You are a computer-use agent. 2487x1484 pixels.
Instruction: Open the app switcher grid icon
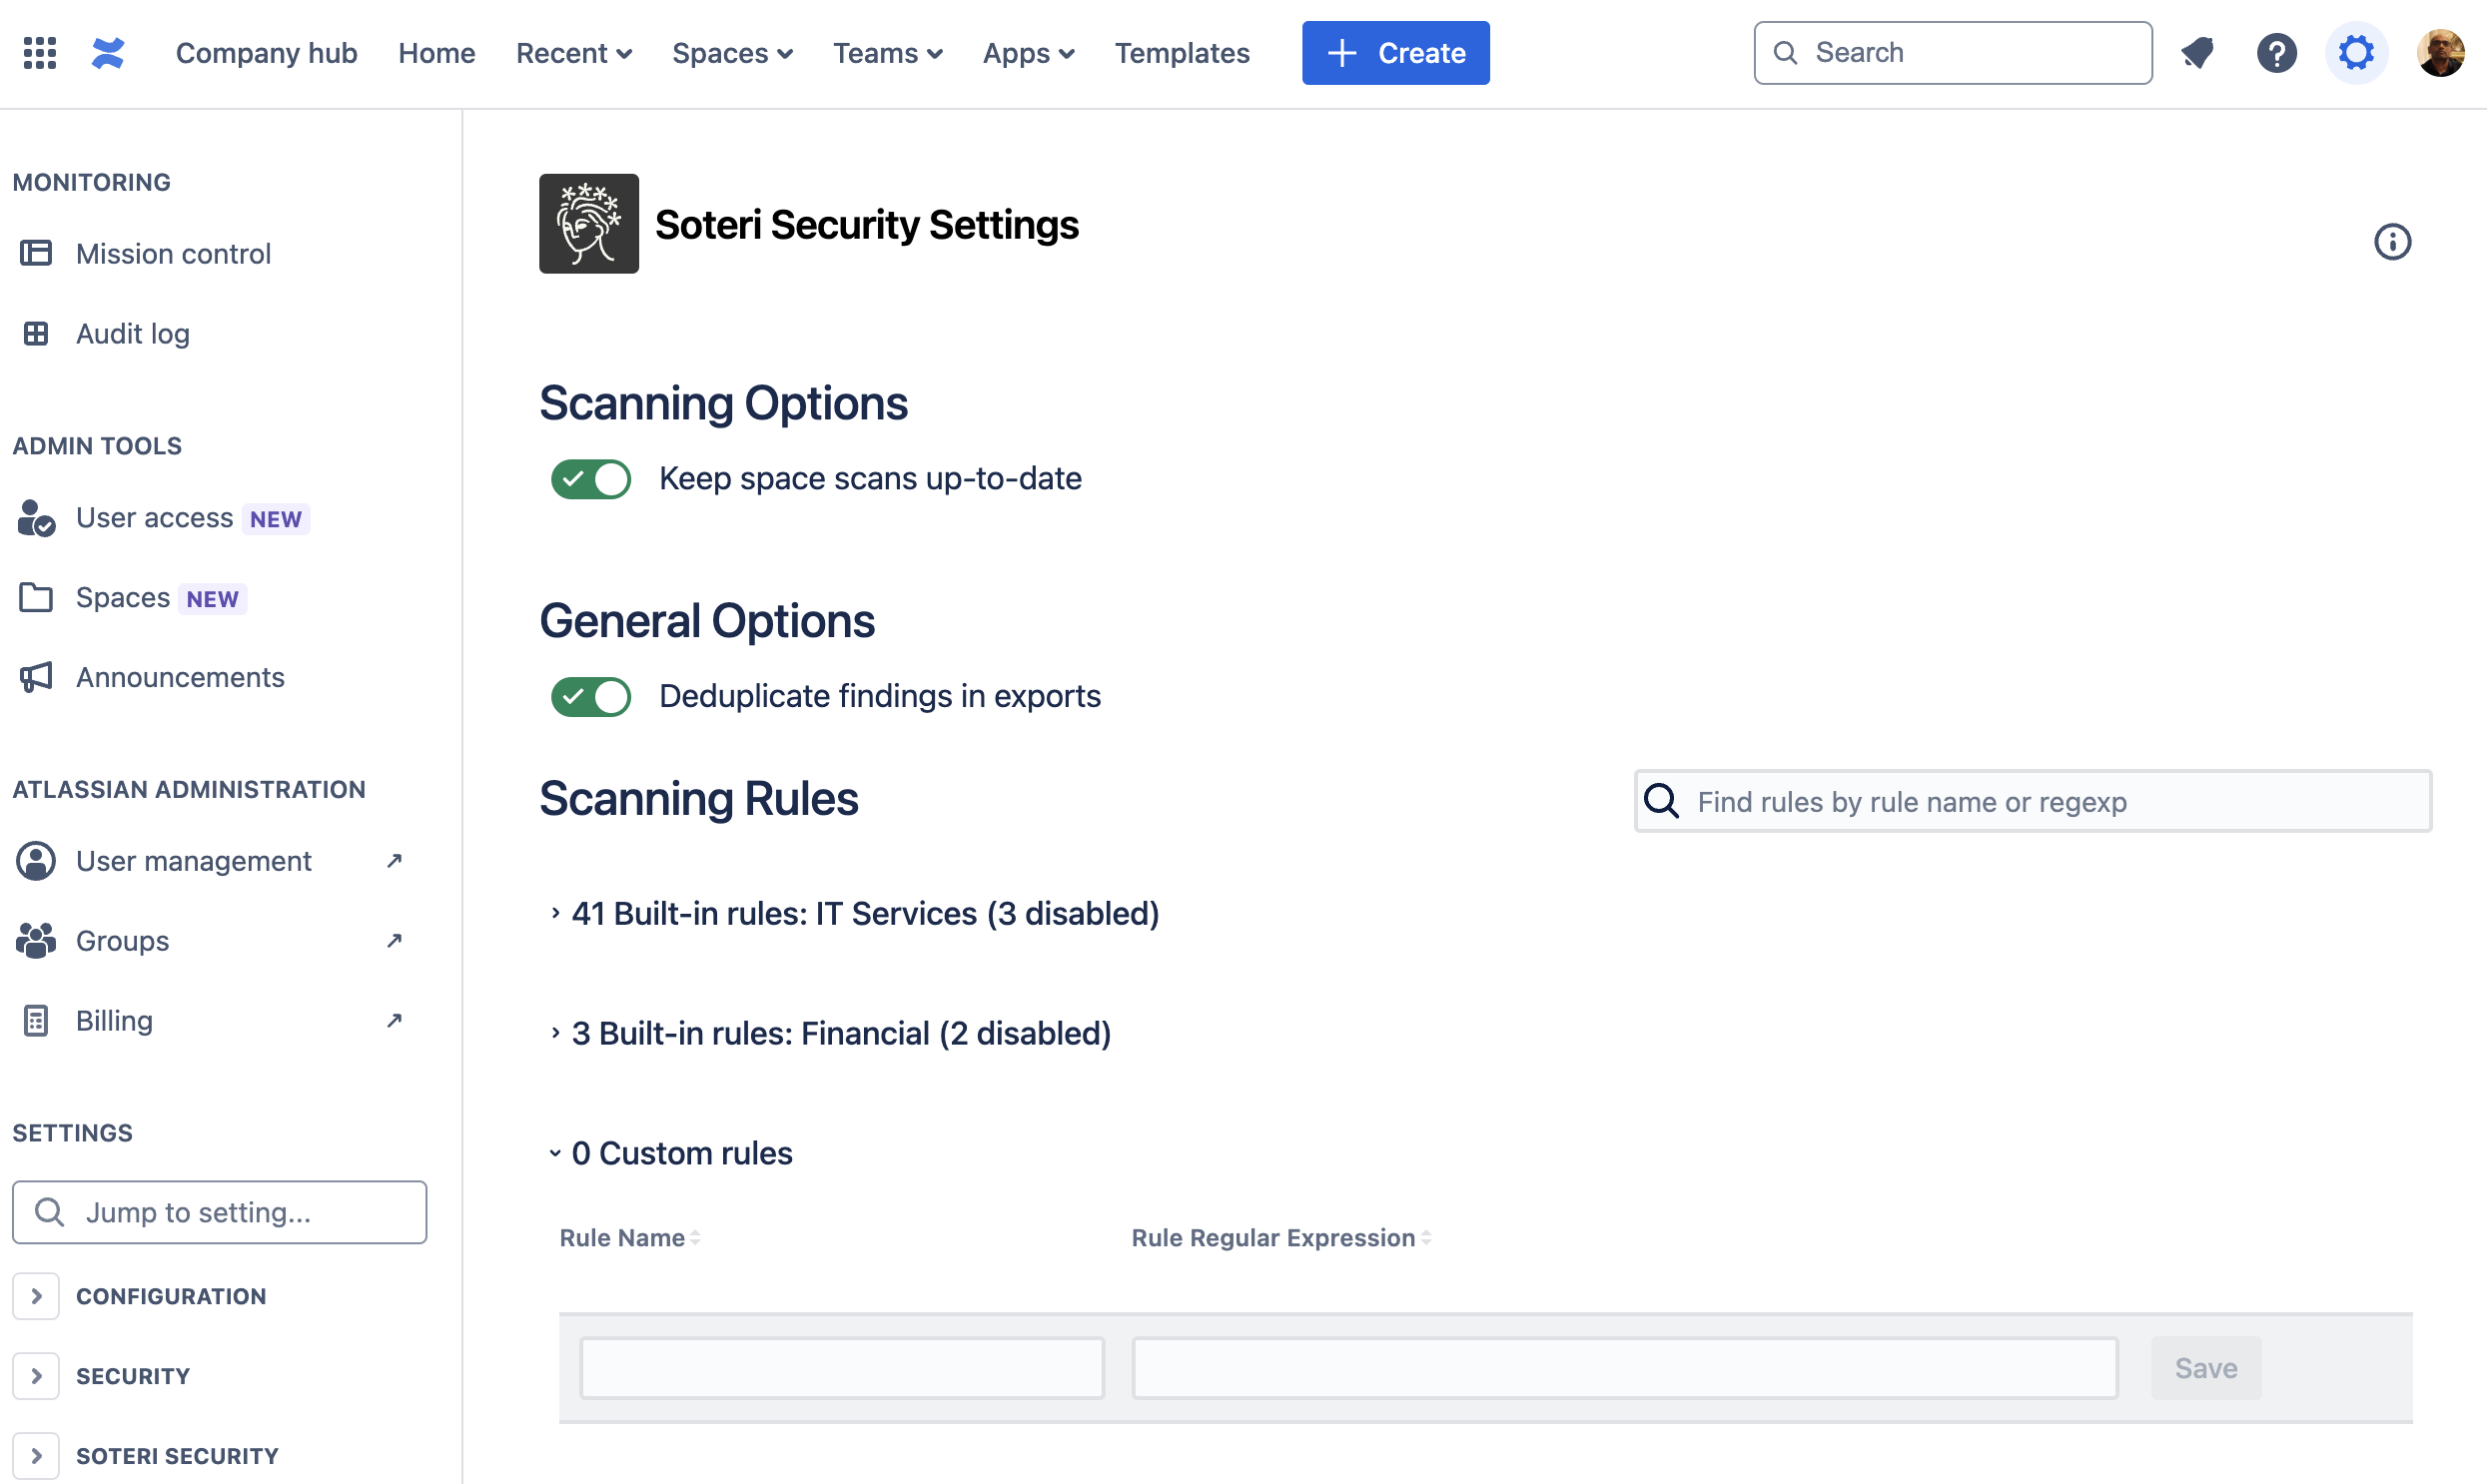tap(40, 53)
